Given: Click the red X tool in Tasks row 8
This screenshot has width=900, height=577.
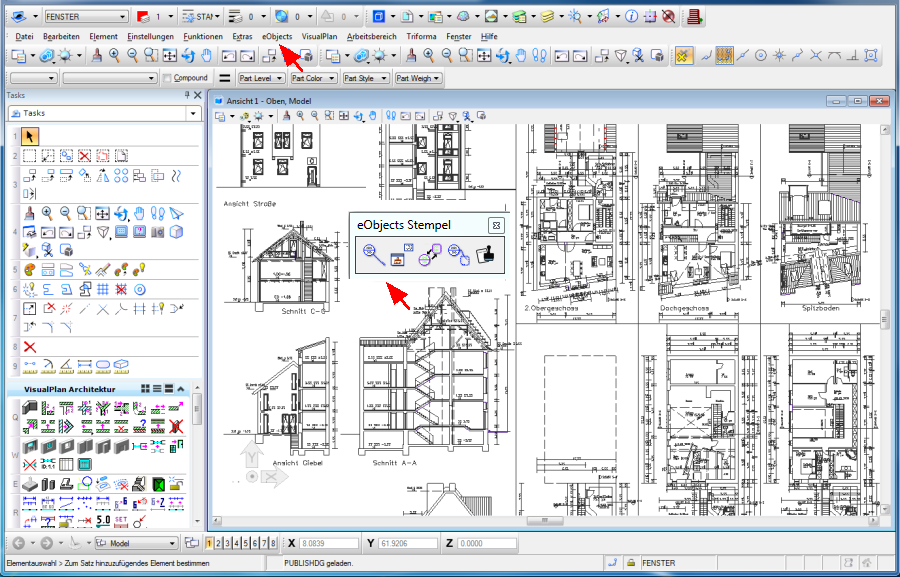Looking at the screenshot, I should [x=30, y=347].
